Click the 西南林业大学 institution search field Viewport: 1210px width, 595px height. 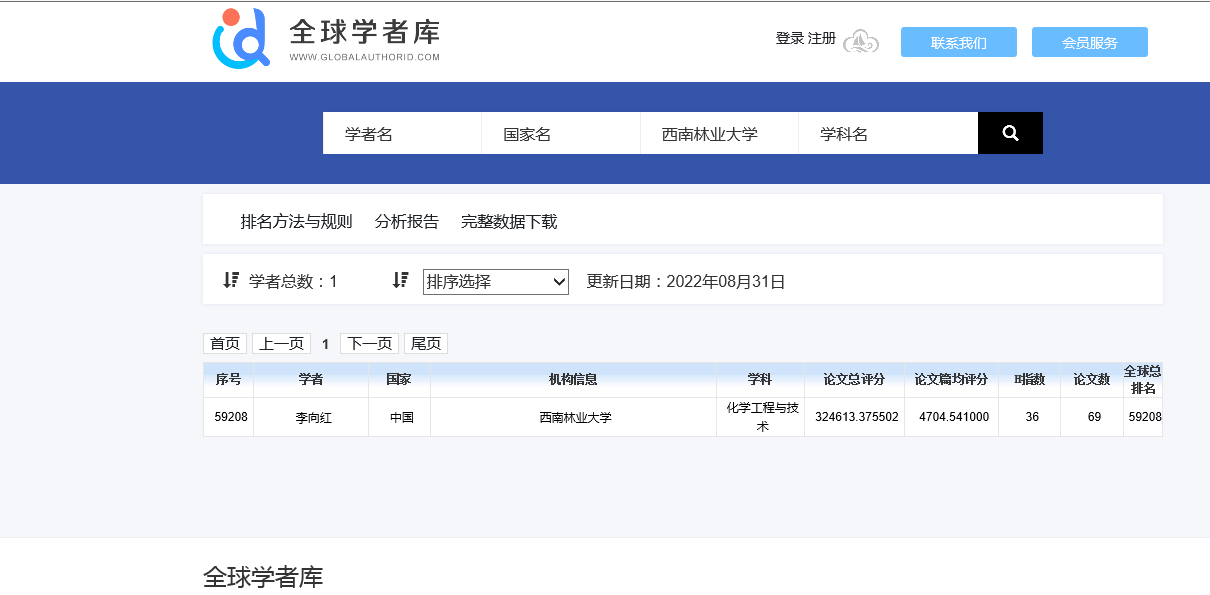coord(718,134)
